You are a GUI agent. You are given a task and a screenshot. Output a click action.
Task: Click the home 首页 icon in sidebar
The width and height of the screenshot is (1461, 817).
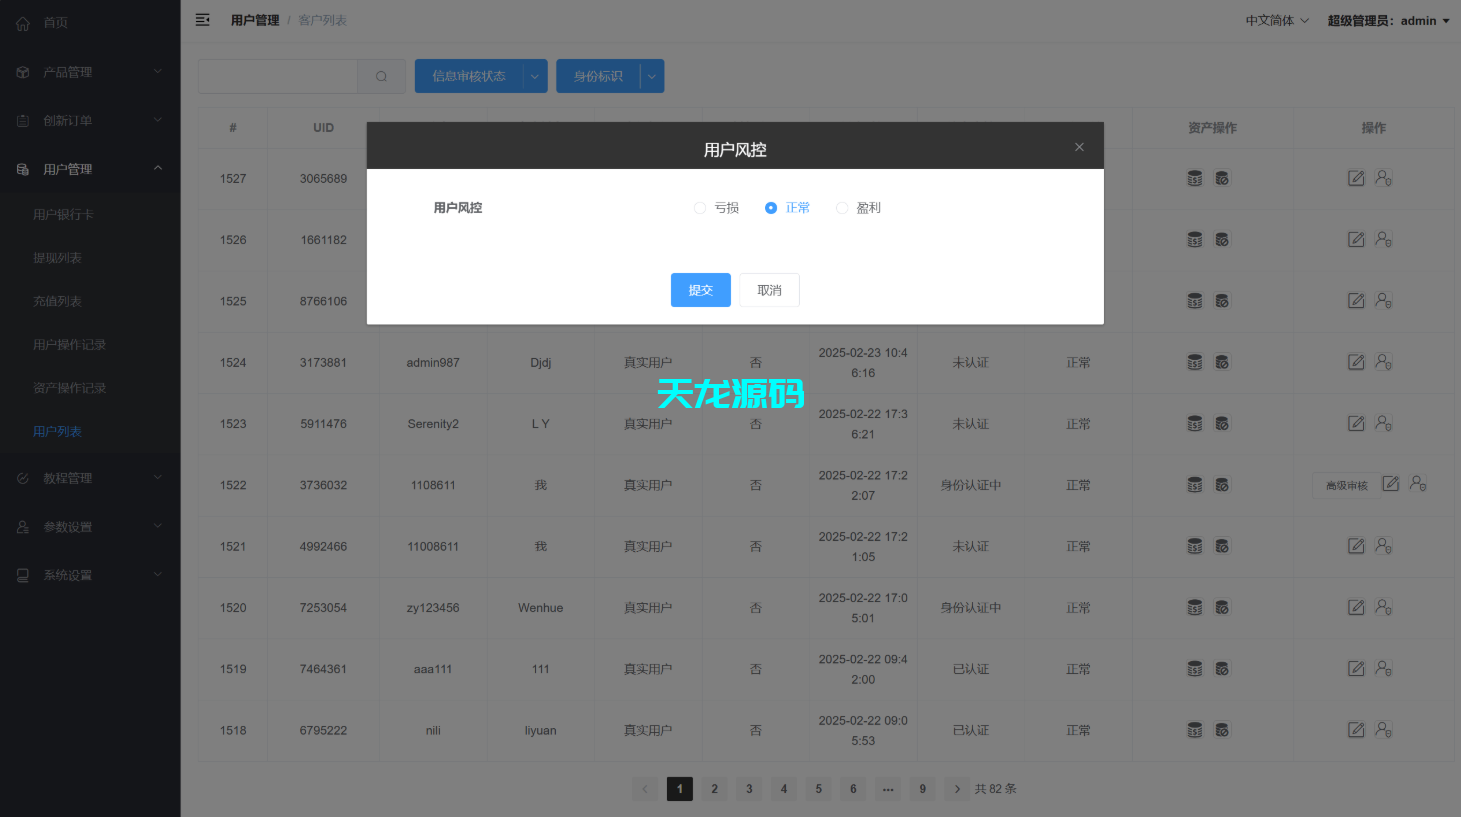point(22,22)
